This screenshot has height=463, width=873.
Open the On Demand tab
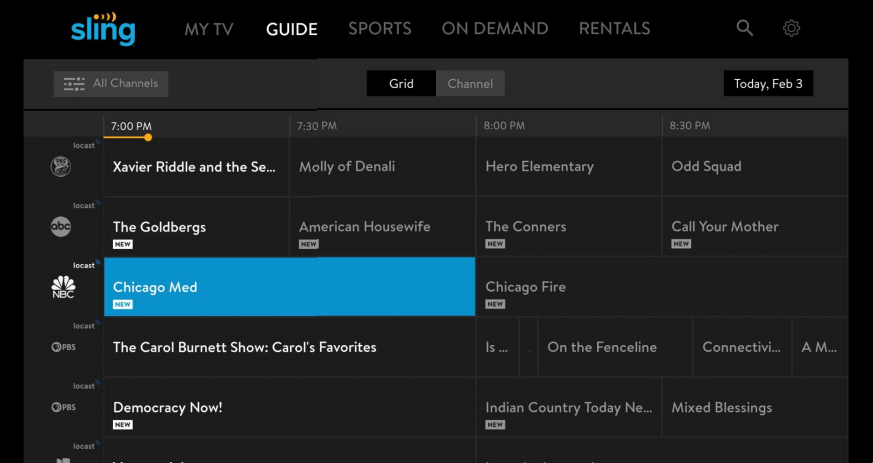(495, 29)
